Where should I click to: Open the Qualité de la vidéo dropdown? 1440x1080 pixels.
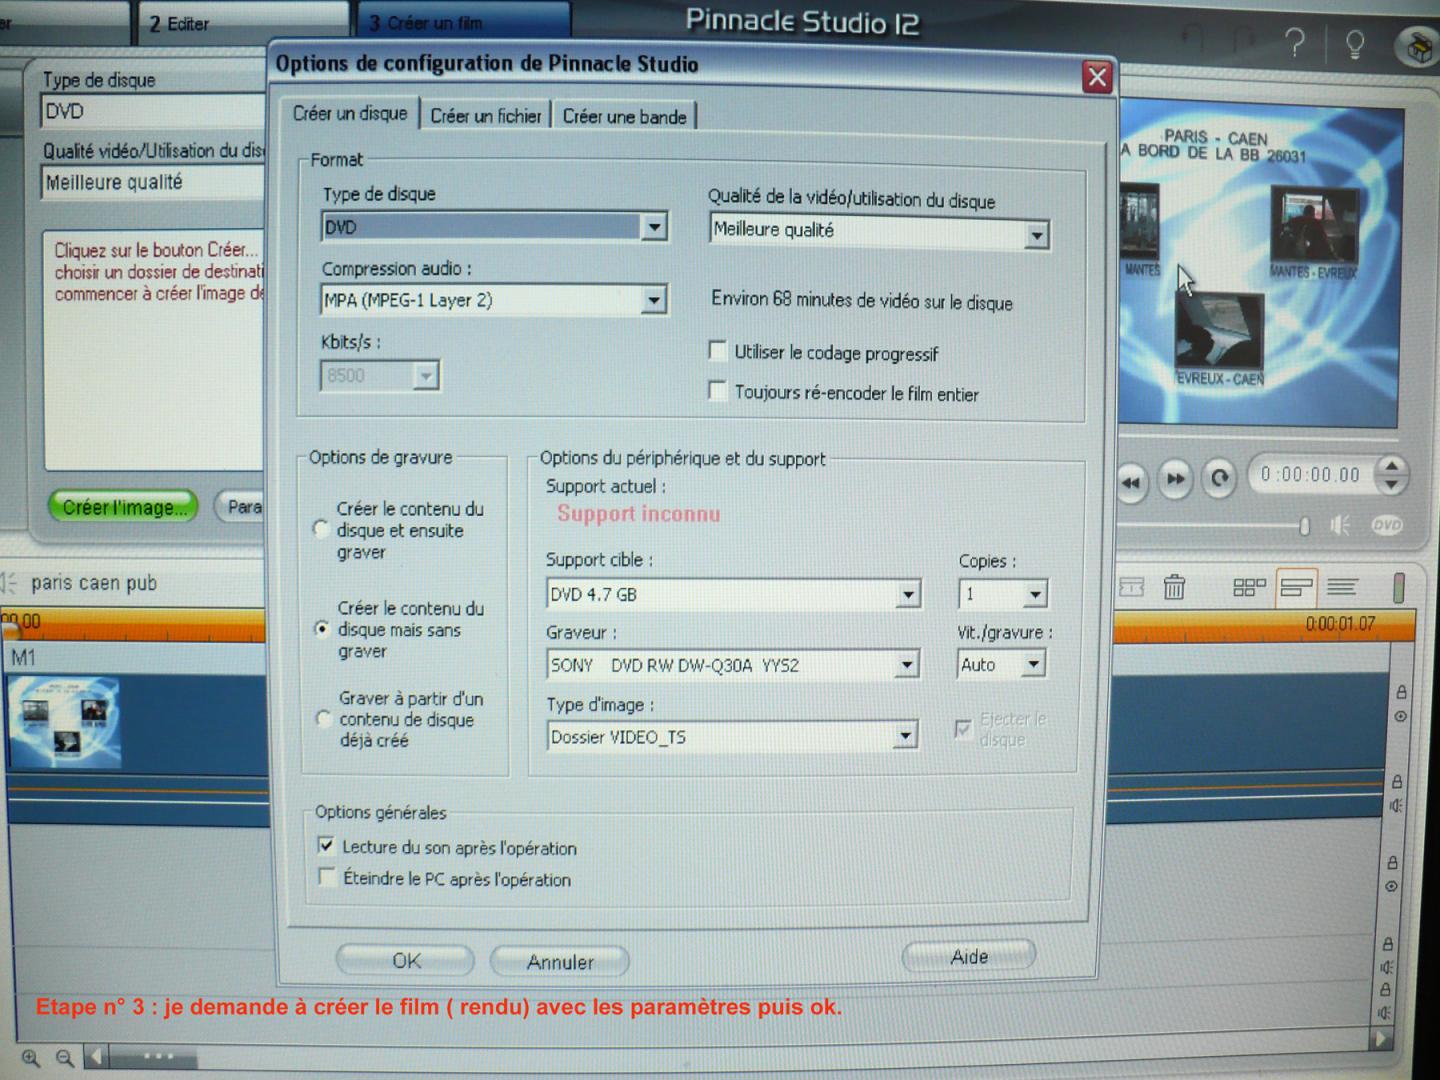pyautogui.click(x=1037, y=236)
